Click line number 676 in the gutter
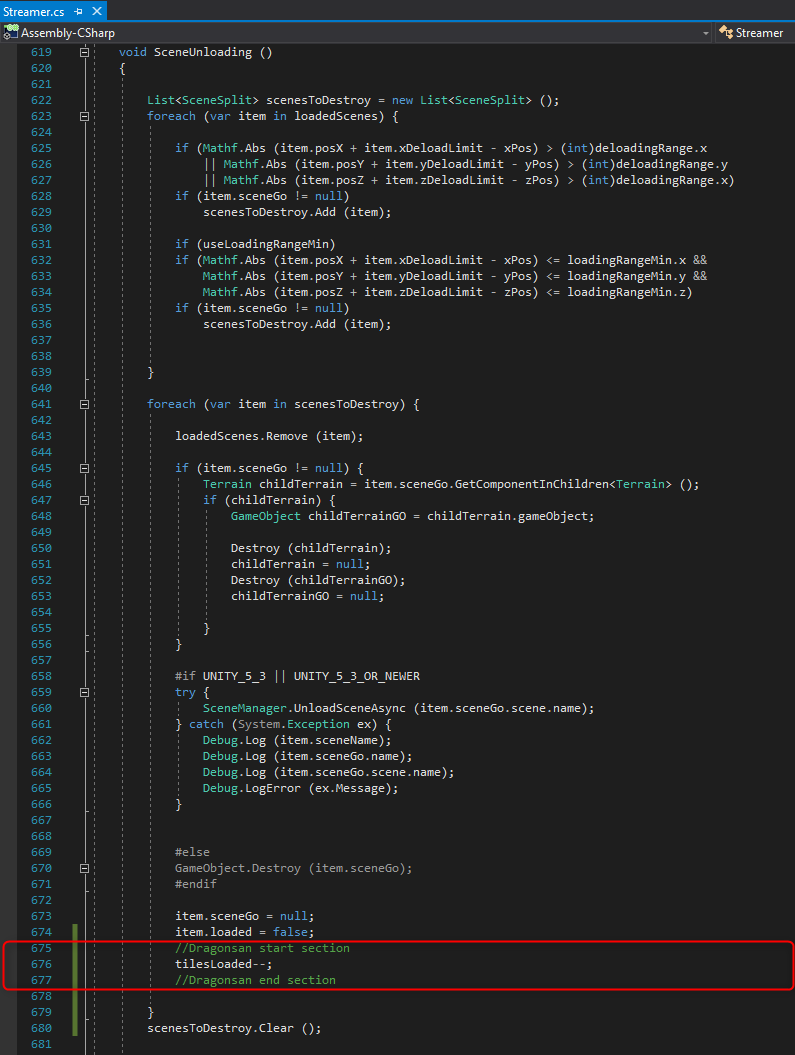Image resolution: width=795 pixels, height=1055 pixels. [x=40, y=964]
